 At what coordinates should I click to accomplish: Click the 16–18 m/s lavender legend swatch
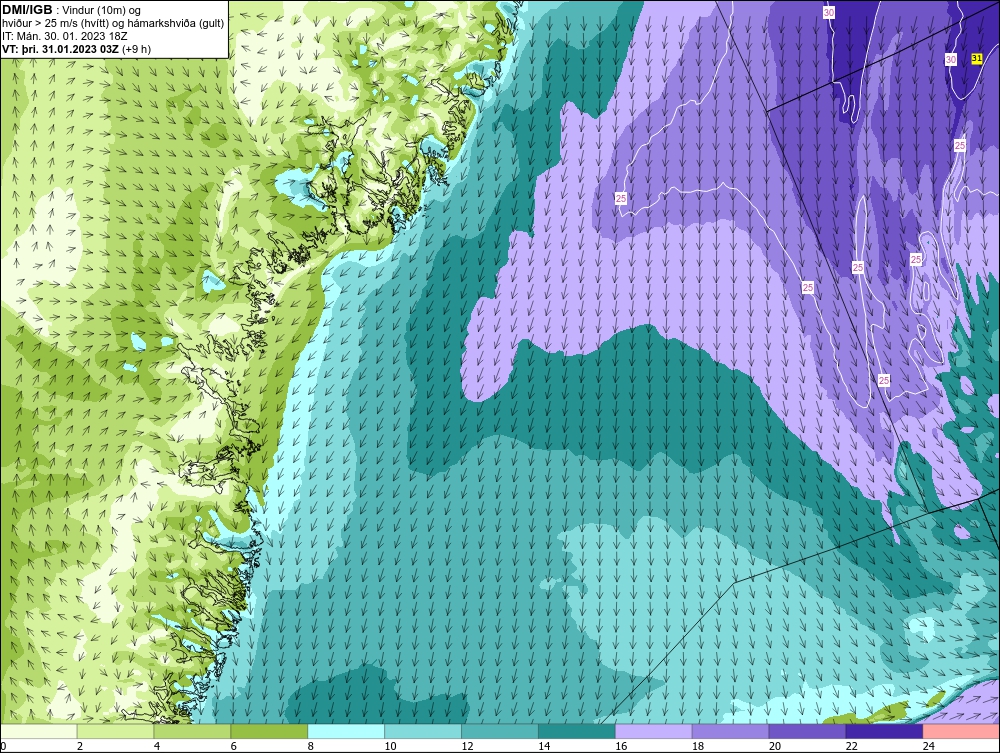coord(654,731)
